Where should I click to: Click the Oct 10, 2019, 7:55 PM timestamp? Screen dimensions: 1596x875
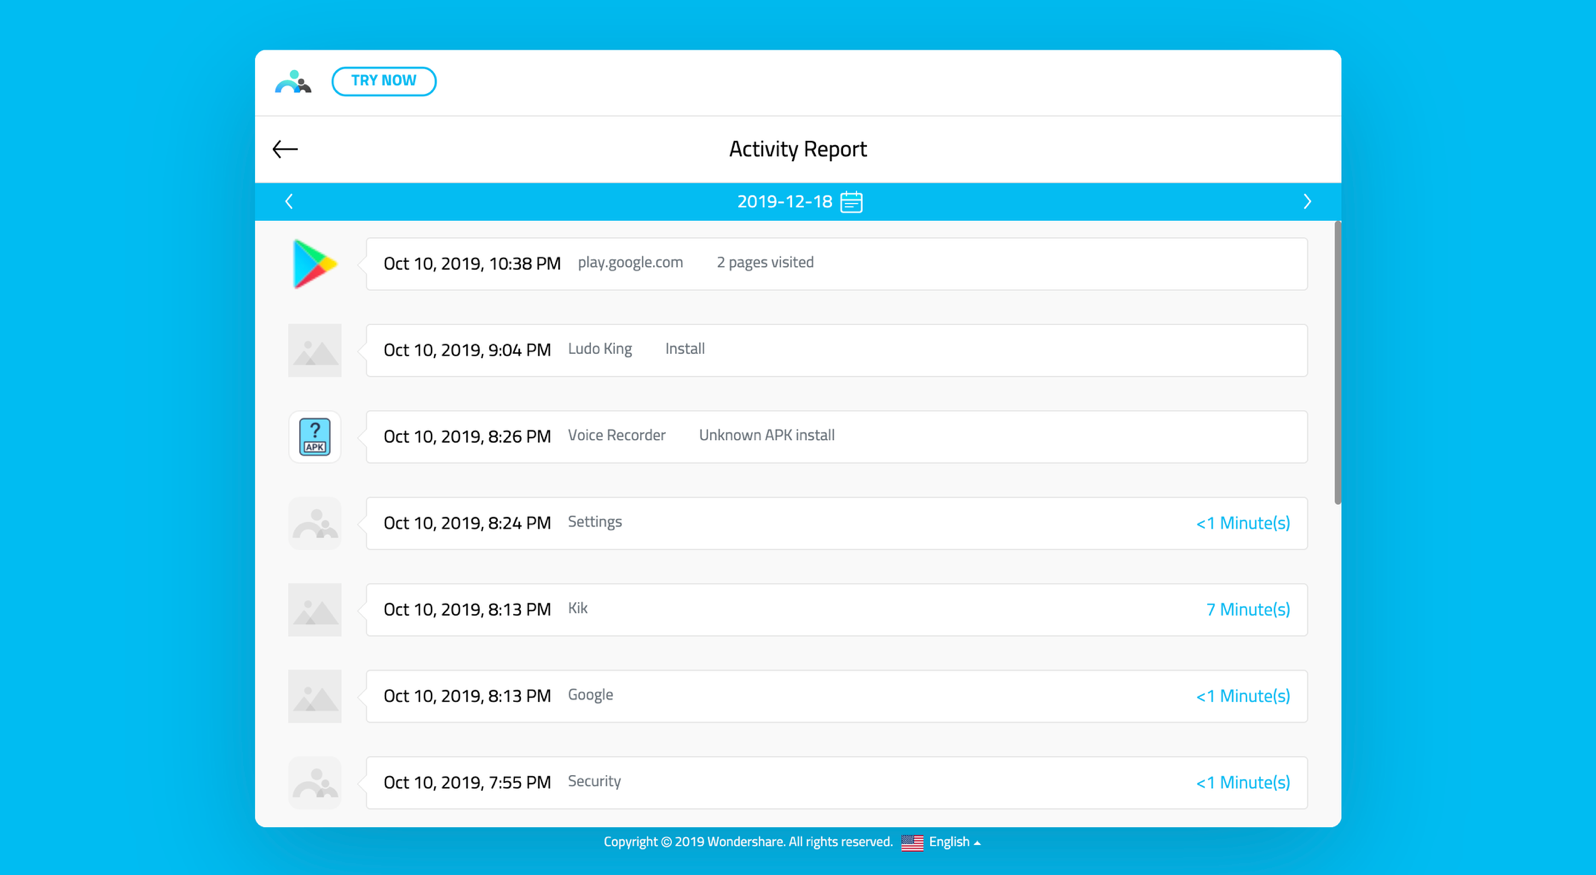467,783
